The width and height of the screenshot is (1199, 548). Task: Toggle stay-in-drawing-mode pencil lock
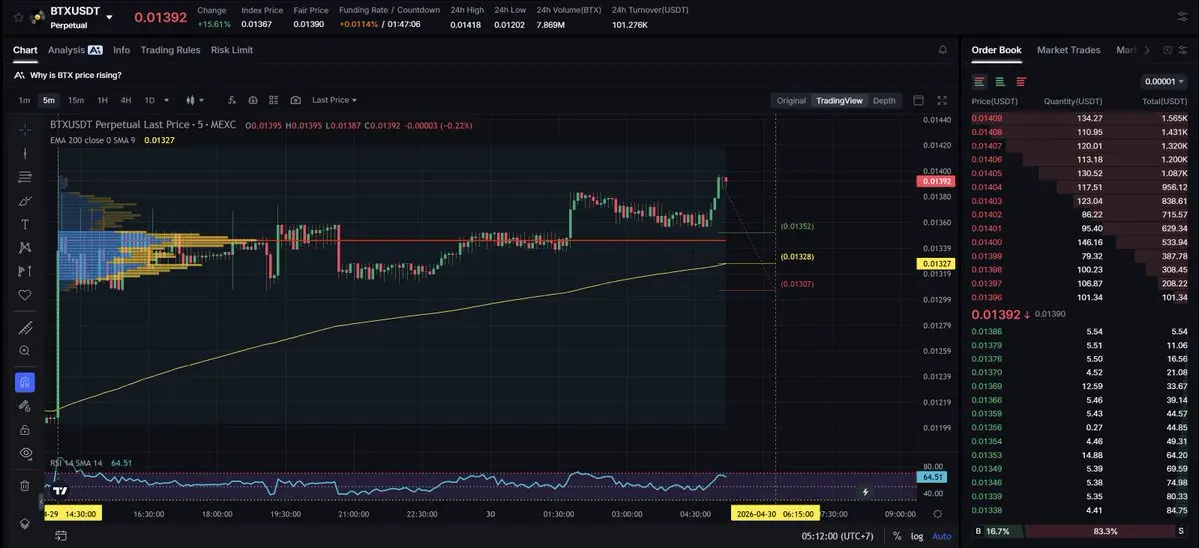pos(24,406)
